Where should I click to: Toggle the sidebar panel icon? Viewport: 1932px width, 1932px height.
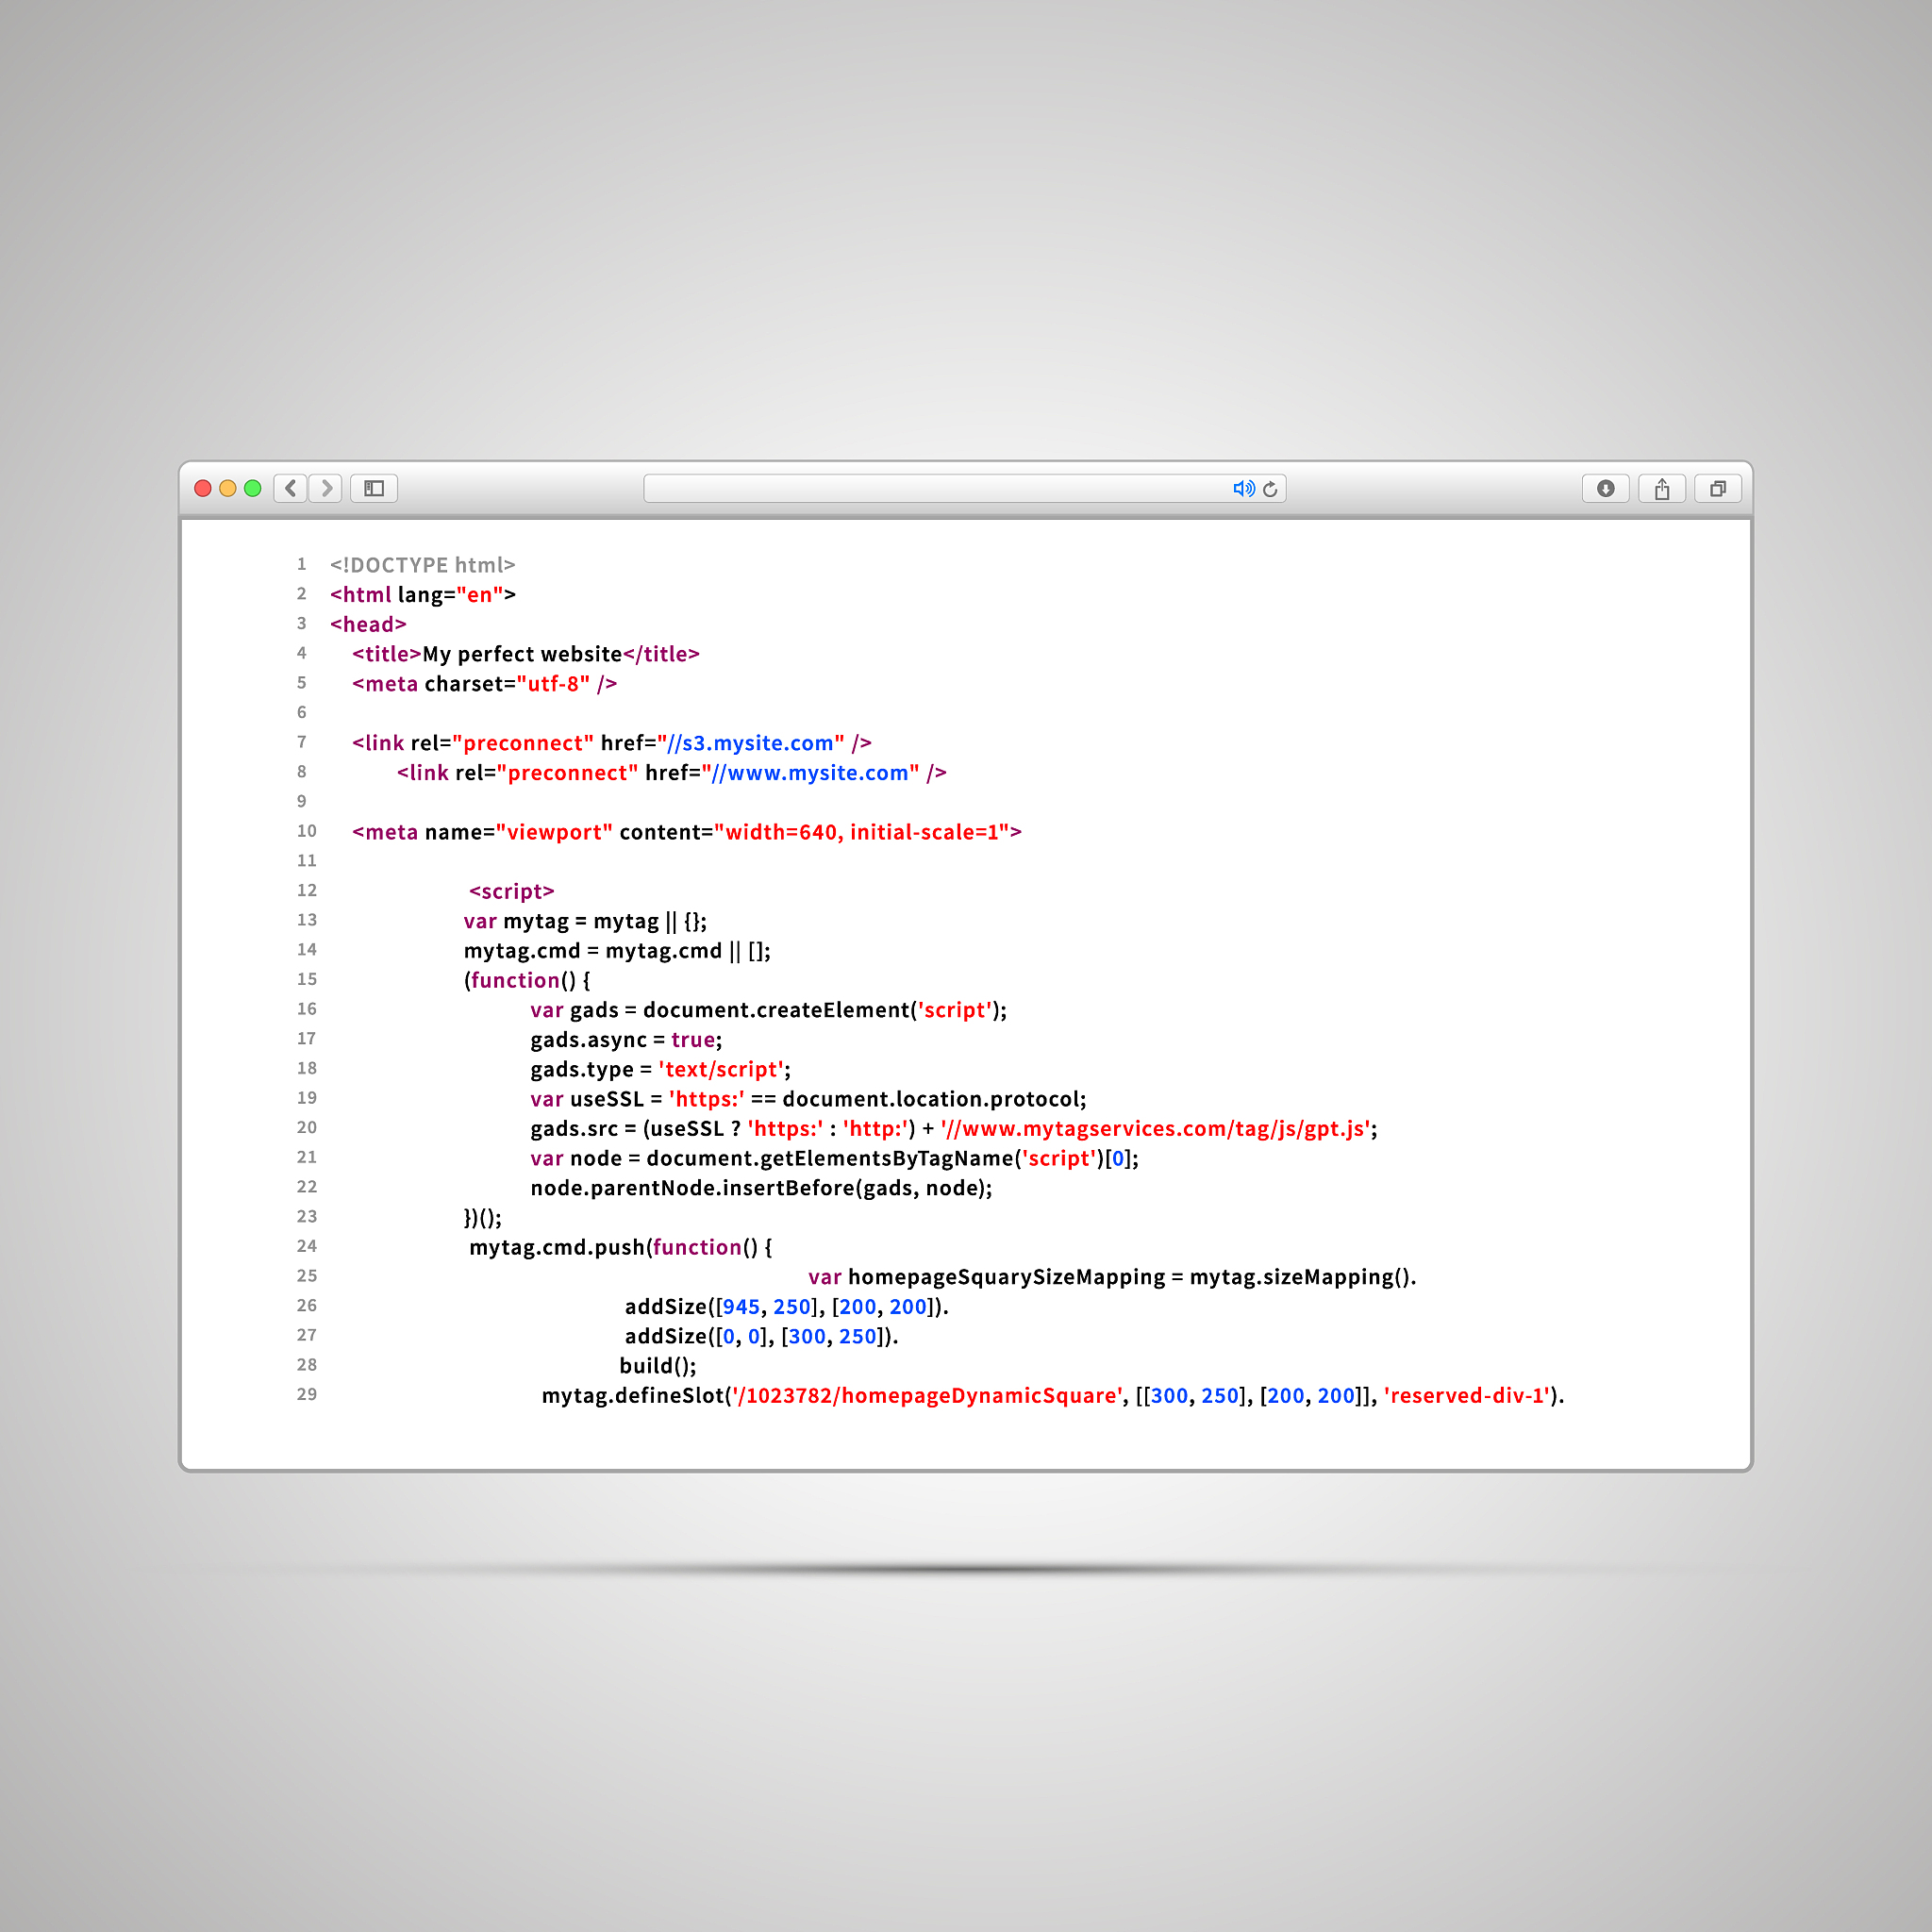point(374,488)
